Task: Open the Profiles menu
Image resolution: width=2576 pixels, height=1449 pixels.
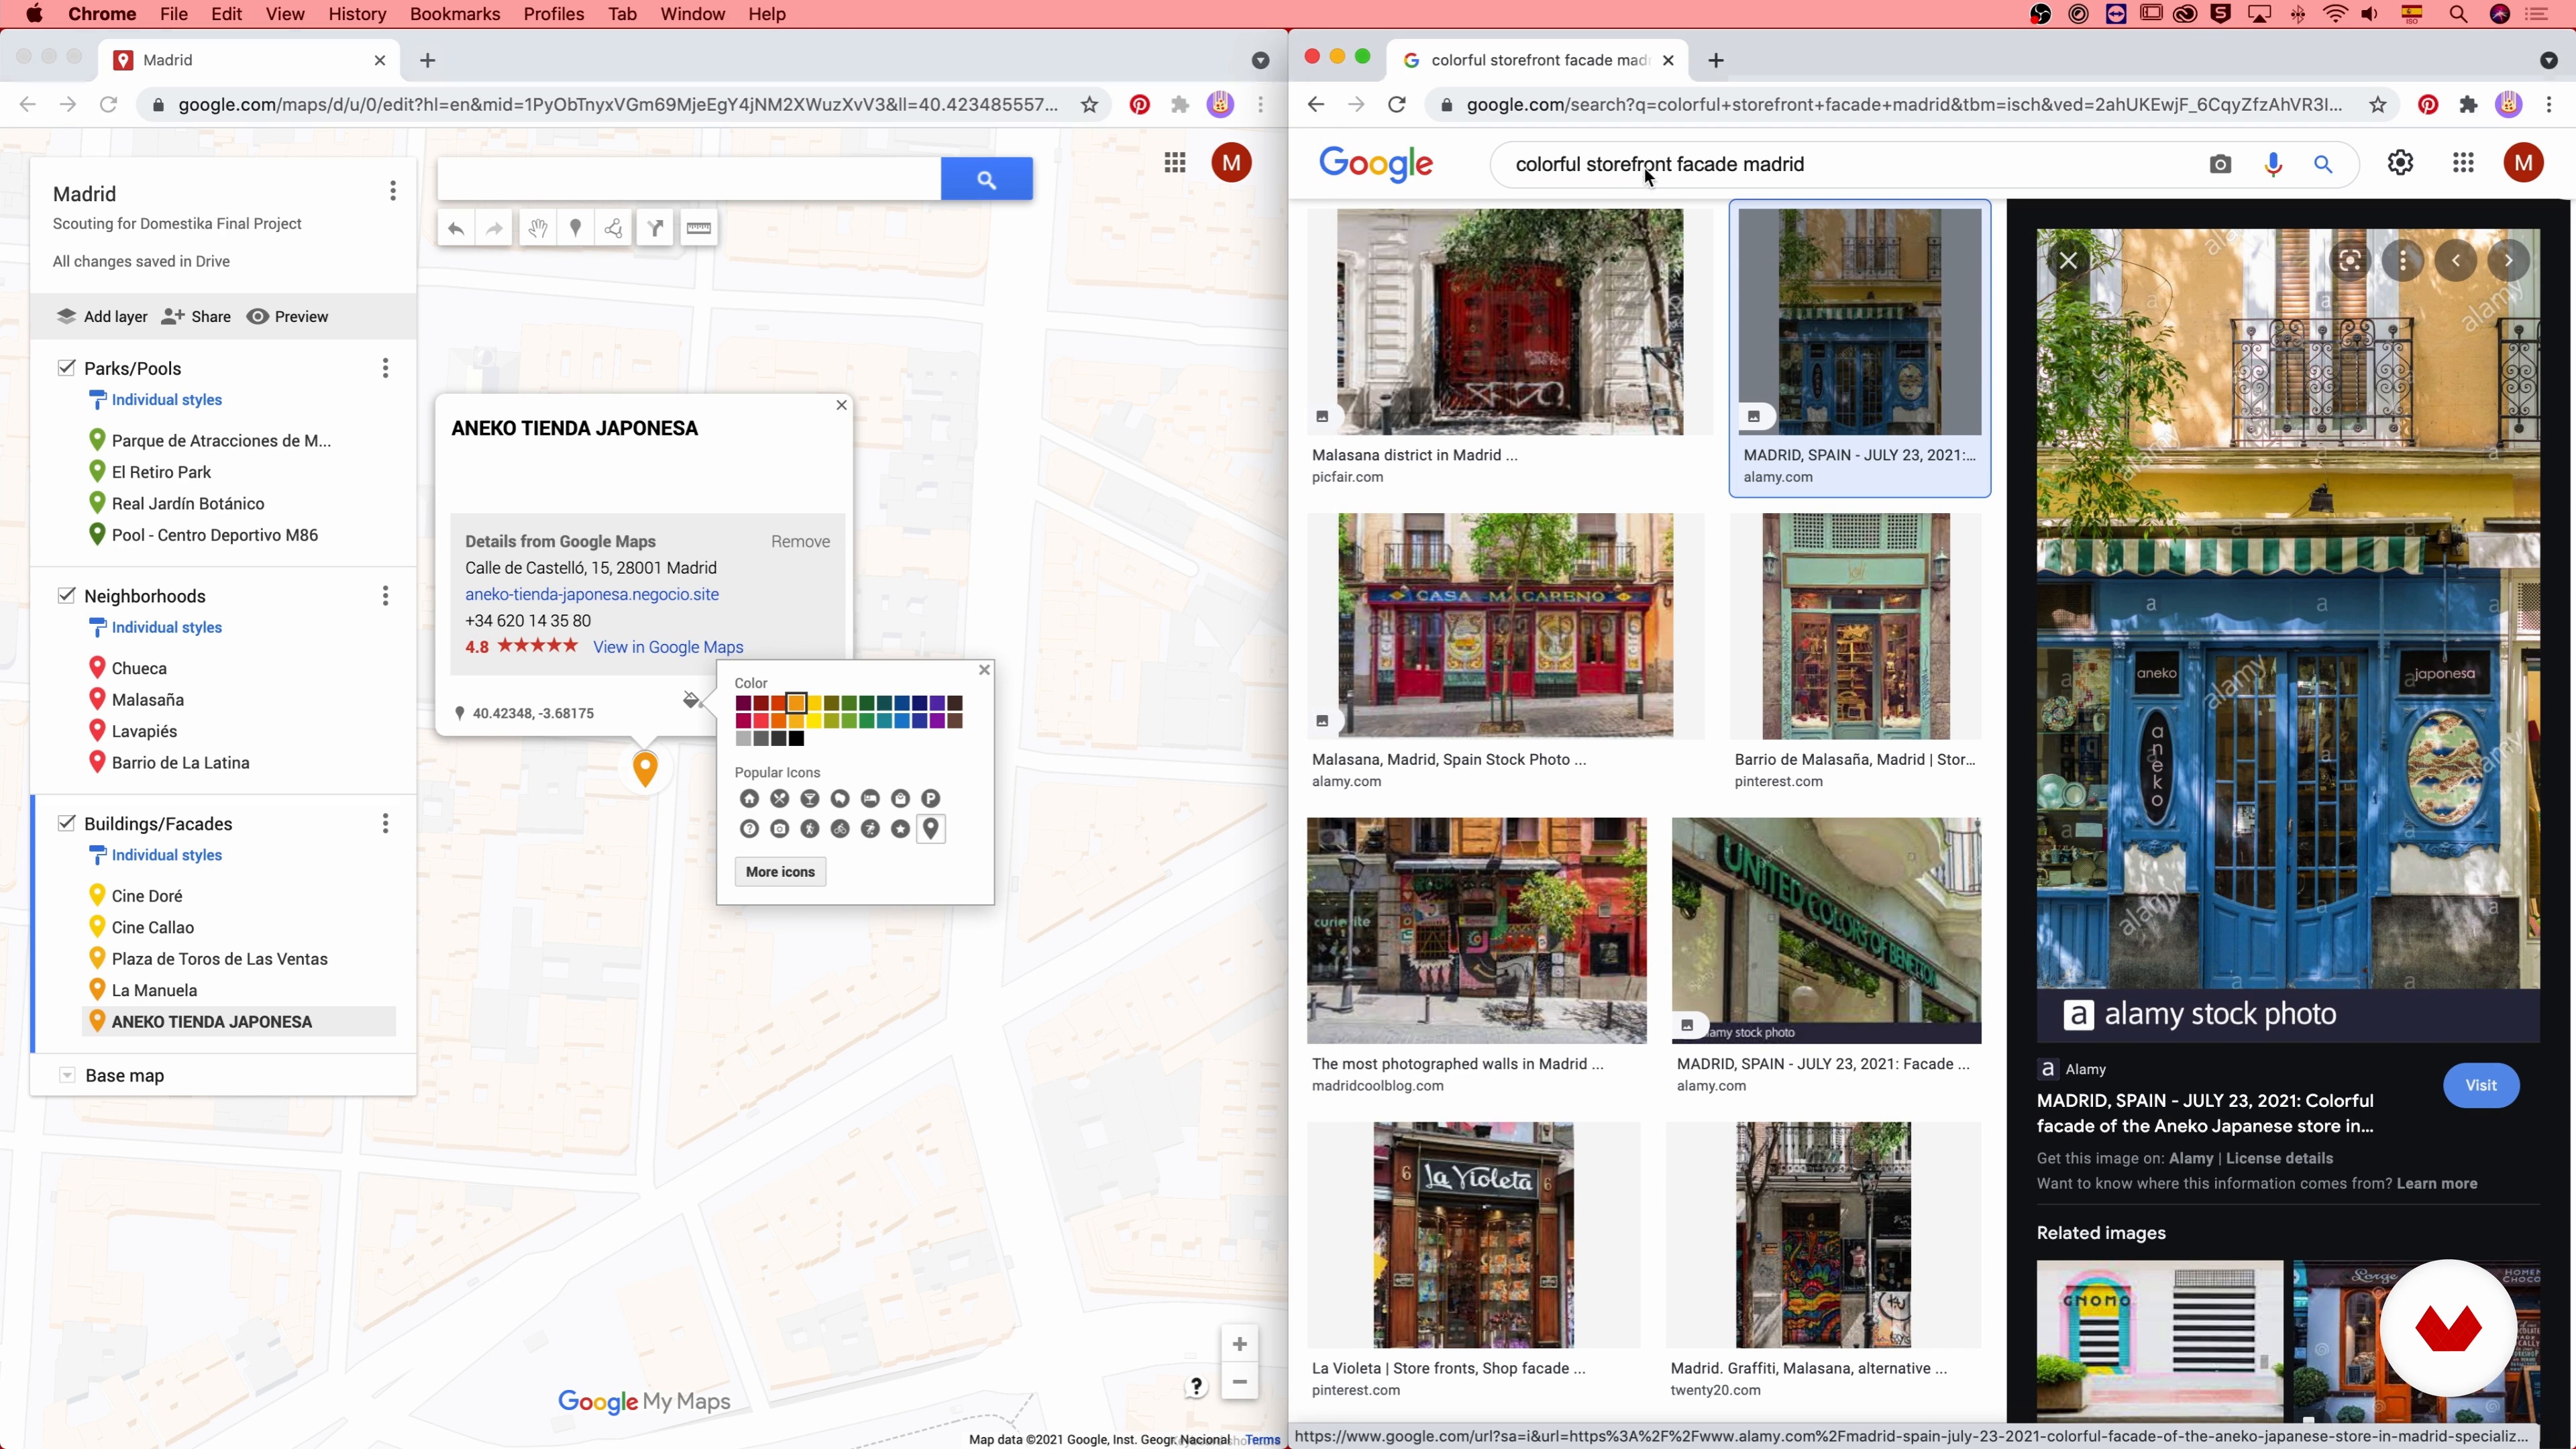Action: (x=553, y=14)
